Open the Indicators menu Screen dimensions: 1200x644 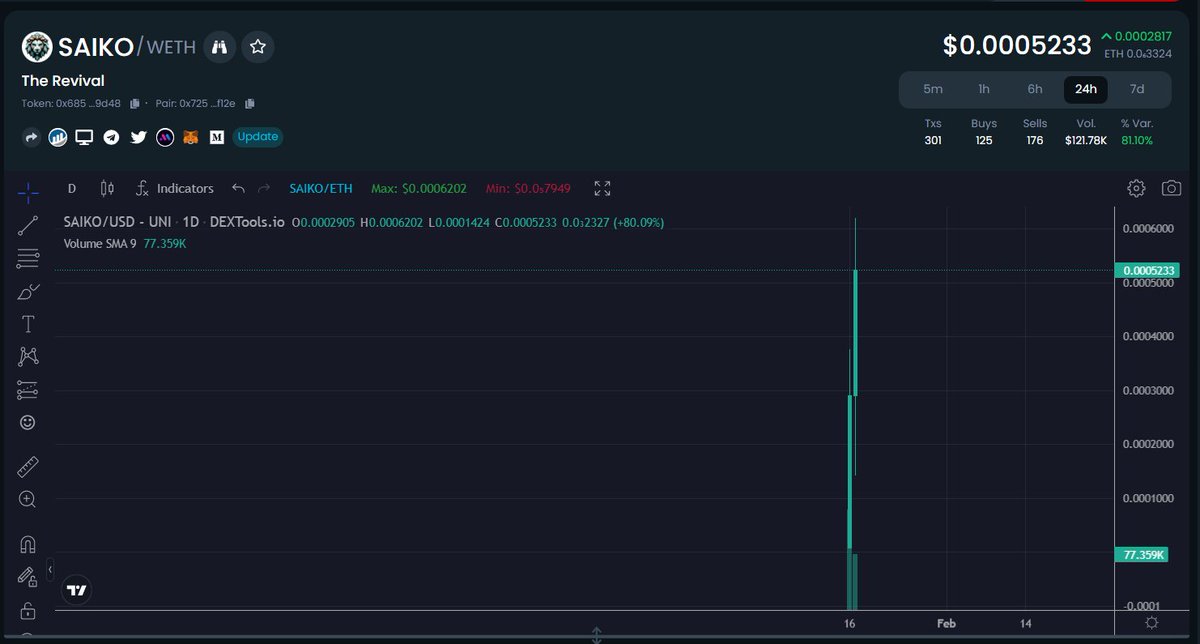pyautogui.click(x=175, y=188)
